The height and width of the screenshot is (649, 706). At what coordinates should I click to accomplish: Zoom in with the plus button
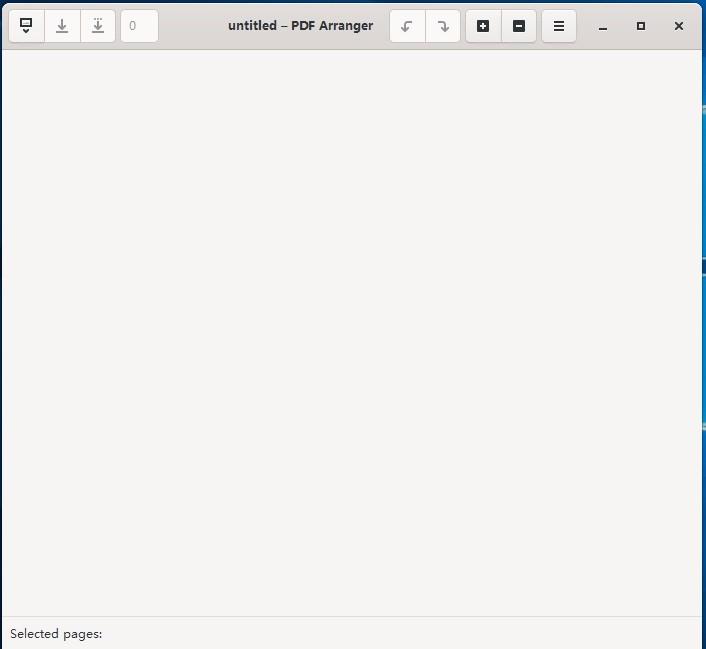click(483, 26)
